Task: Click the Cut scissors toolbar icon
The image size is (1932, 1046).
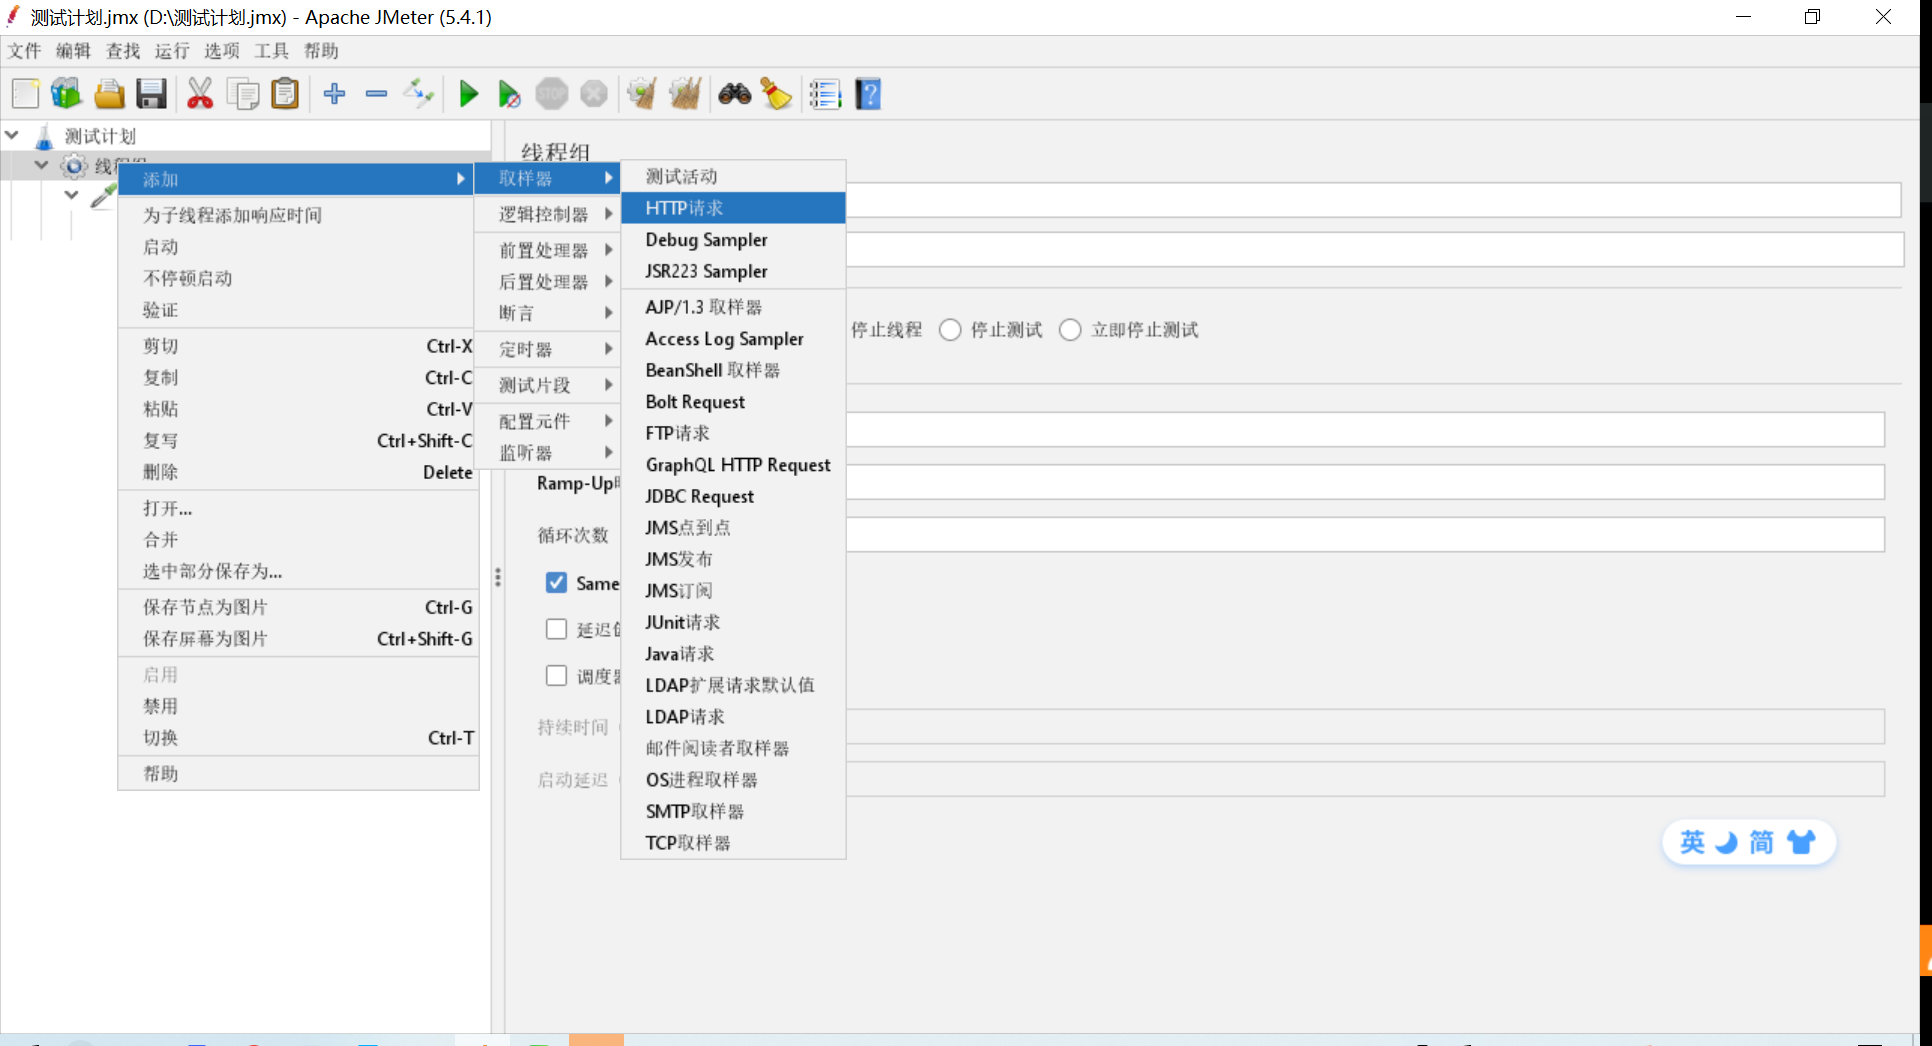Action: coord(200,94)
